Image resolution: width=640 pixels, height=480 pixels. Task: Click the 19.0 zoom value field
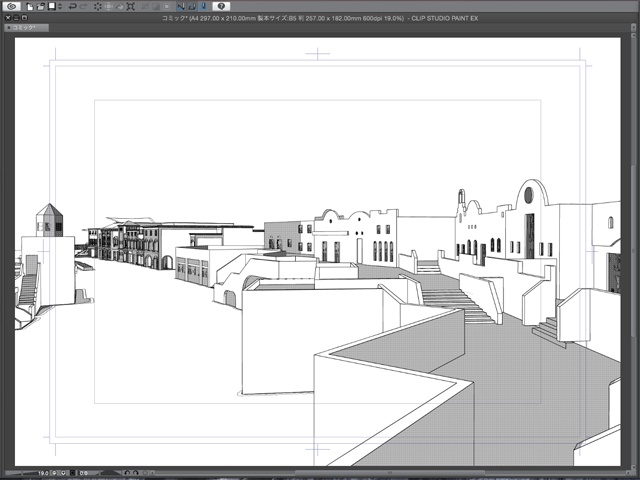click(x=44, y=473)
